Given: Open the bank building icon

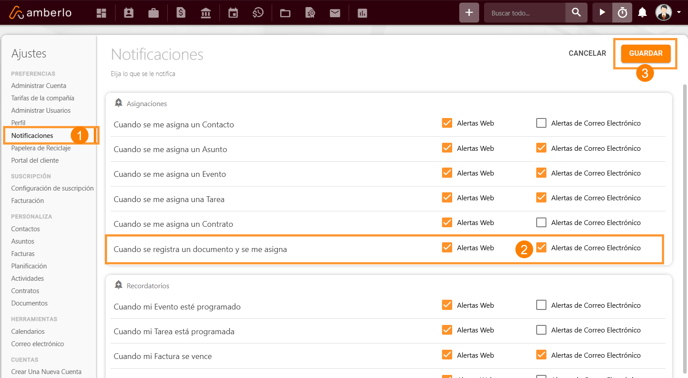Looking at the screenshot, I should (206, 13).
